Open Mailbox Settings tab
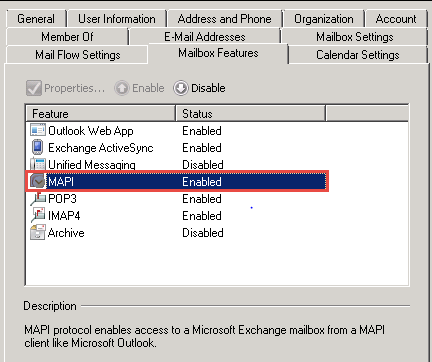The width and height of the screenshot is (432, 362). pyautogui.click(x=355, y=37)
